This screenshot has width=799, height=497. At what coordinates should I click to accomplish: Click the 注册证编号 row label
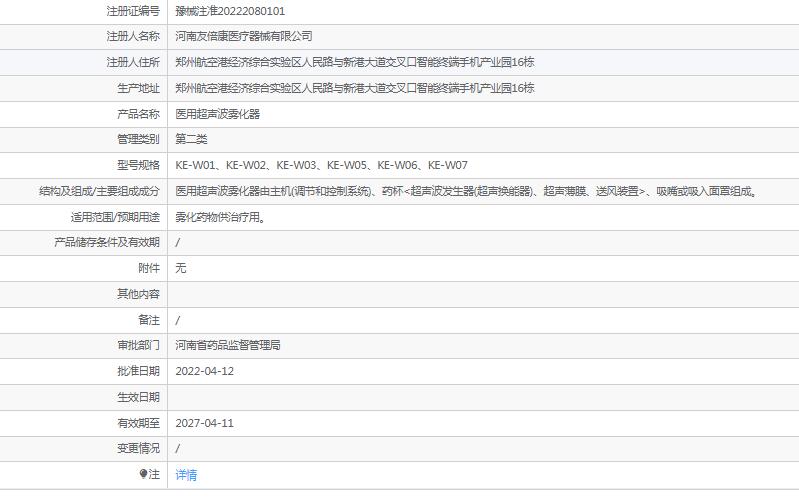[x=133, y=11]
